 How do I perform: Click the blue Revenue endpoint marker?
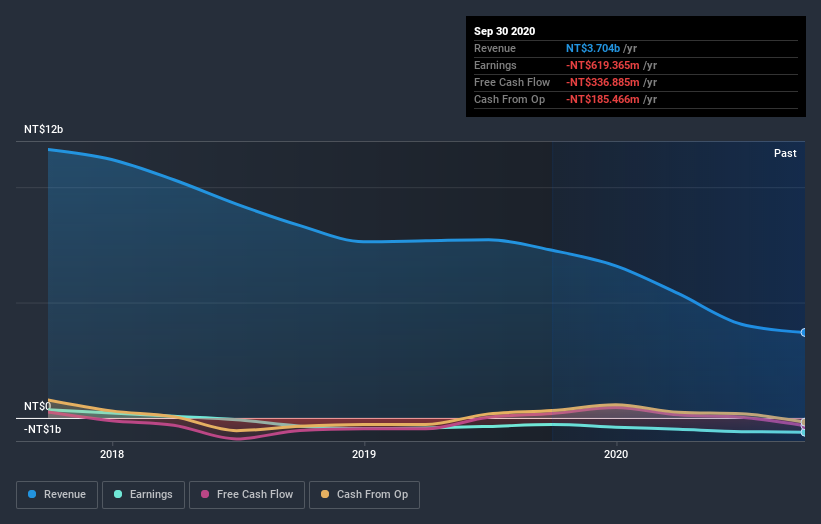[x=804, y=332]
